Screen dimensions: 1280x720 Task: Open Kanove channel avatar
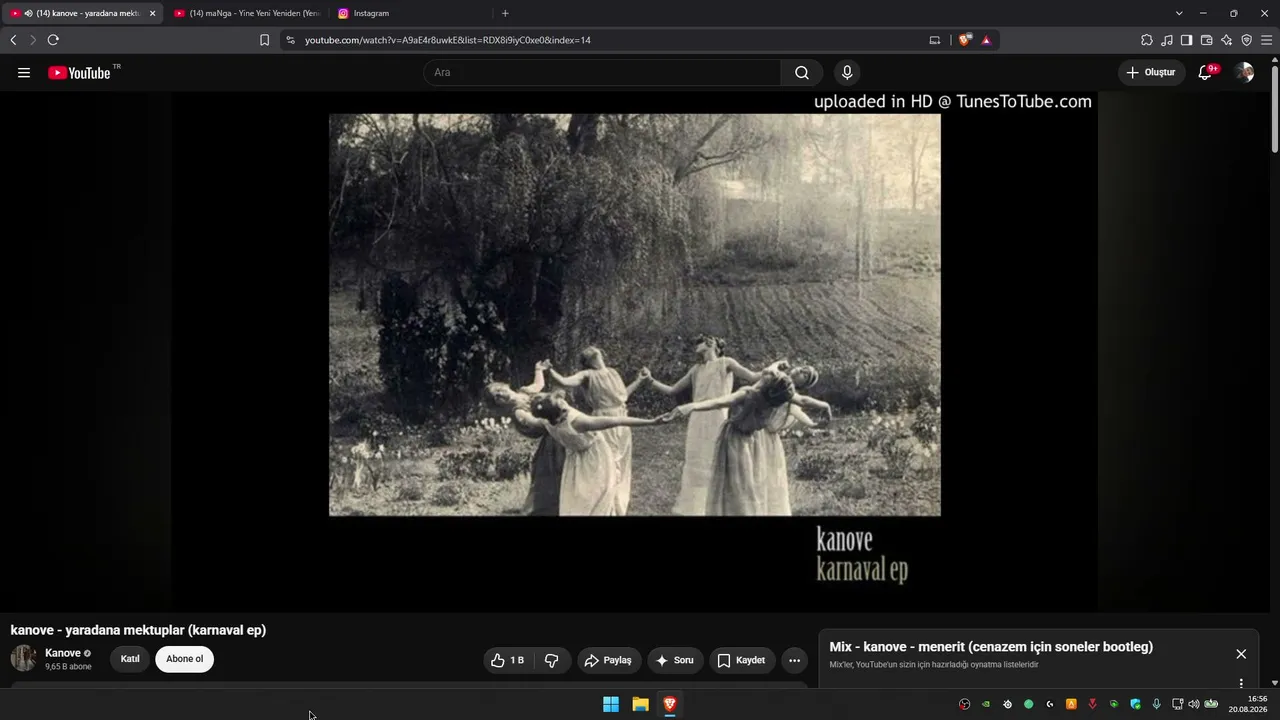pyautogui.click(x=23, y=658)
